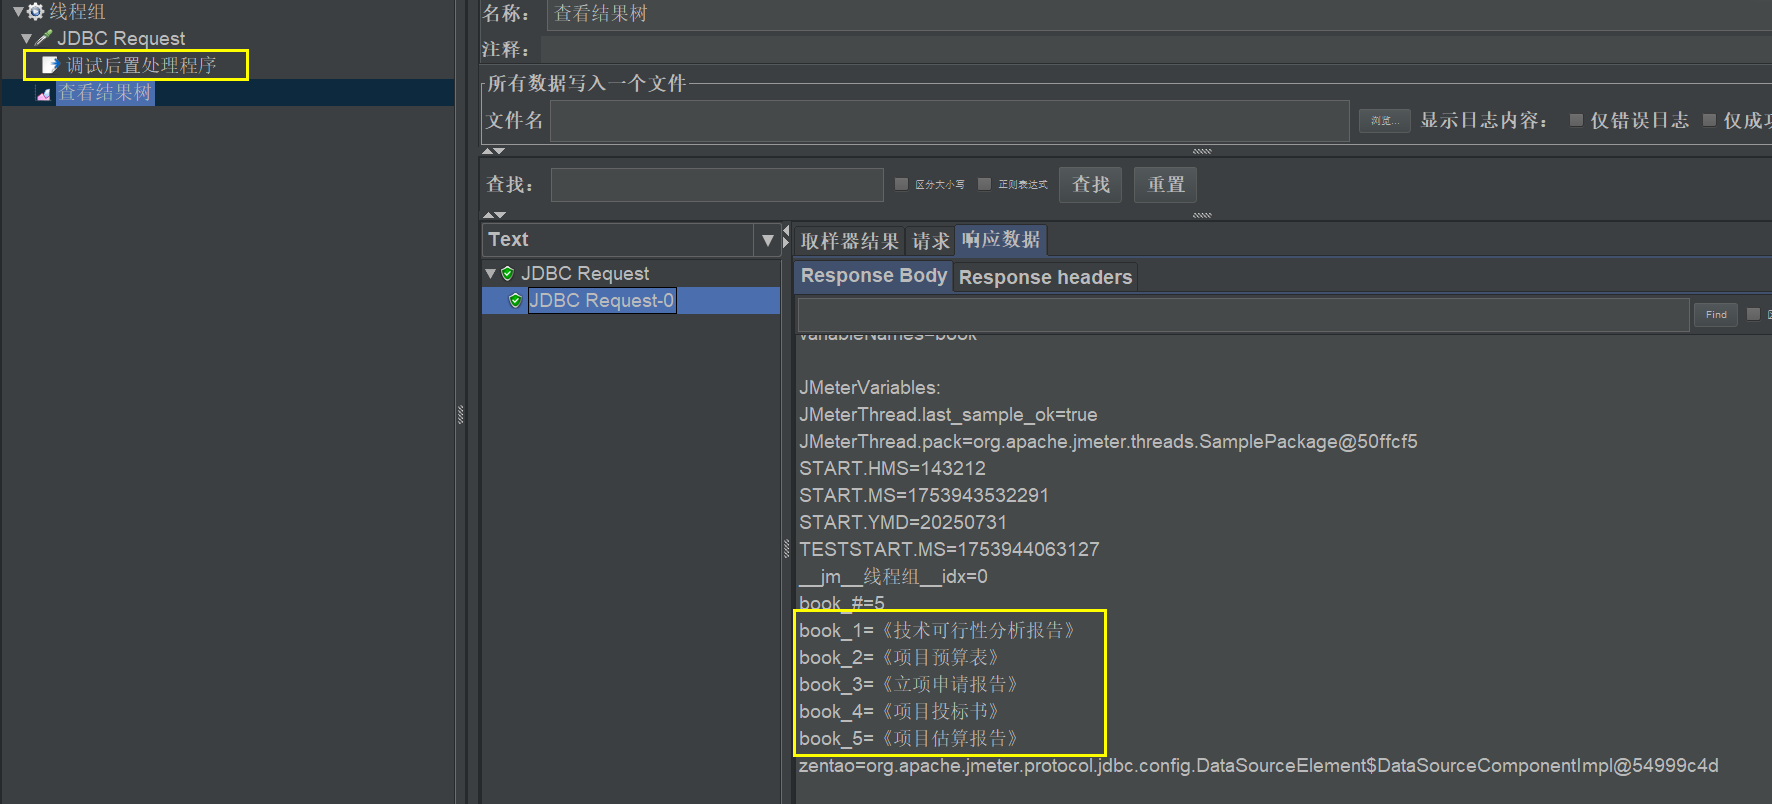The height and width of the screenshot is (804, 1772).
Task: Click the JMeterThread.last_sample_ok=true line
Action: tap(948, 414)
